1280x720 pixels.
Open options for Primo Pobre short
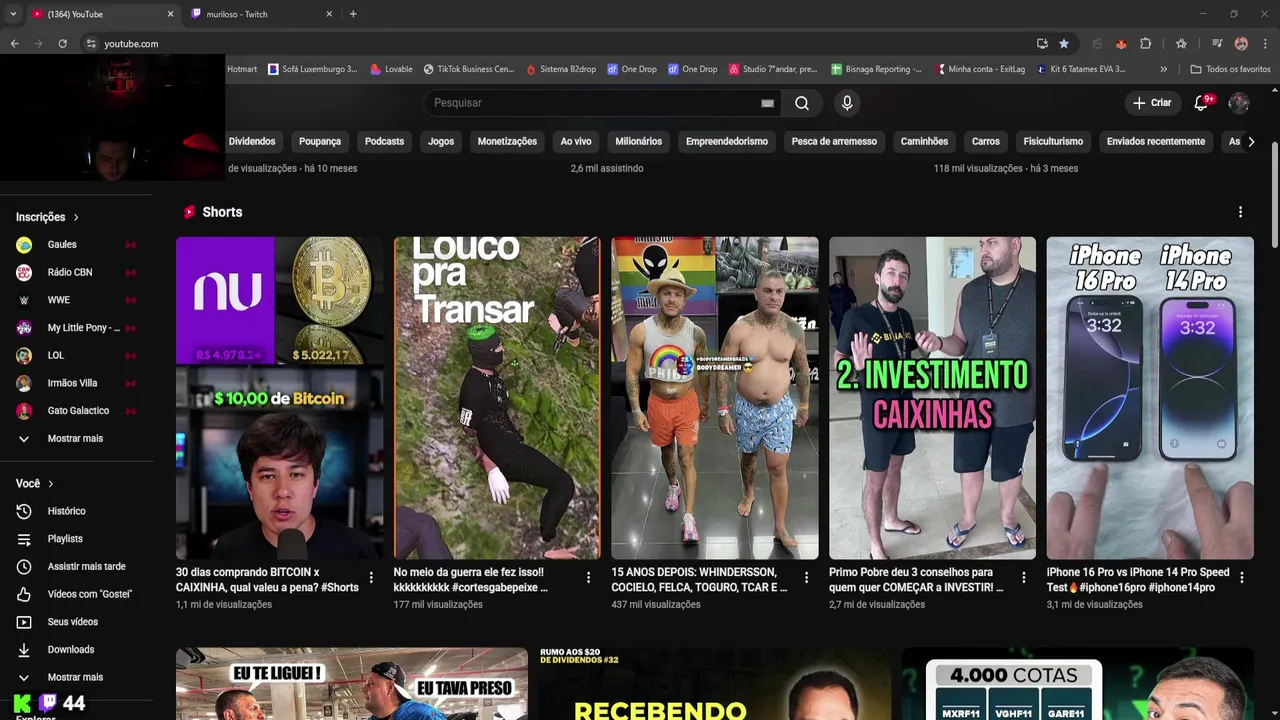click(1023, 578)
